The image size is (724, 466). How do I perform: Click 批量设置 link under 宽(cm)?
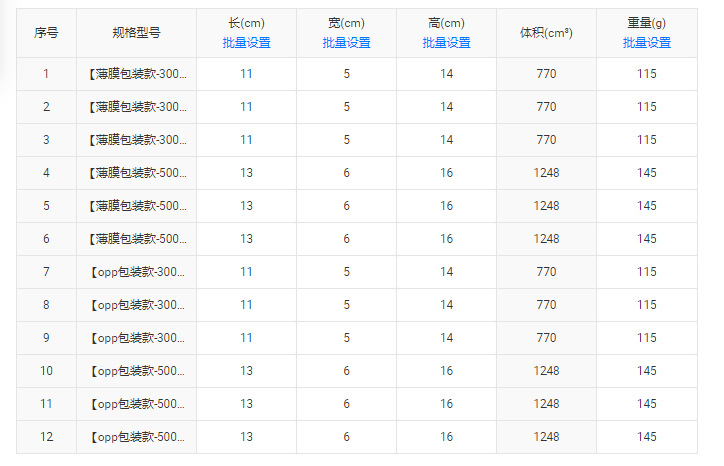[x=346, y=43]
